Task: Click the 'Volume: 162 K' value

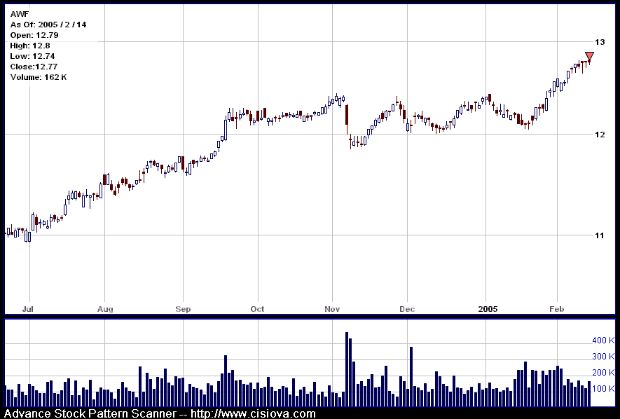Action: (38, 77)
